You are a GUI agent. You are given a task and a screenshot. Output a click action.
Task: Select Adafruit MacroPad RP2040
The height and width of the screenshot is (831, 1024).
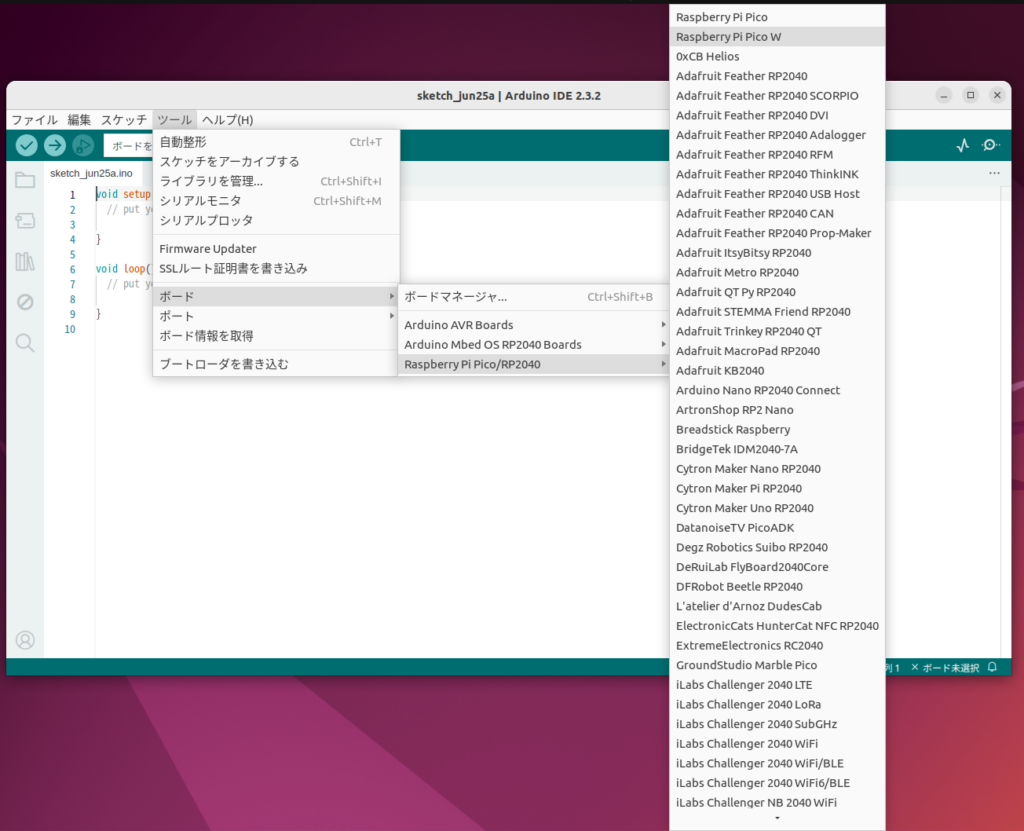[x=777, y=351]
